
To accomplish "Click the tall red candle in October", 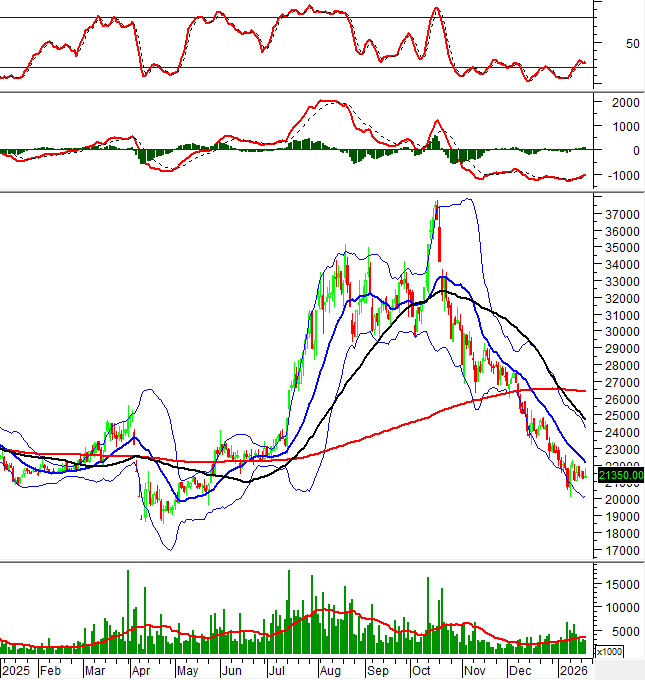I will click(x=441, y=246).
